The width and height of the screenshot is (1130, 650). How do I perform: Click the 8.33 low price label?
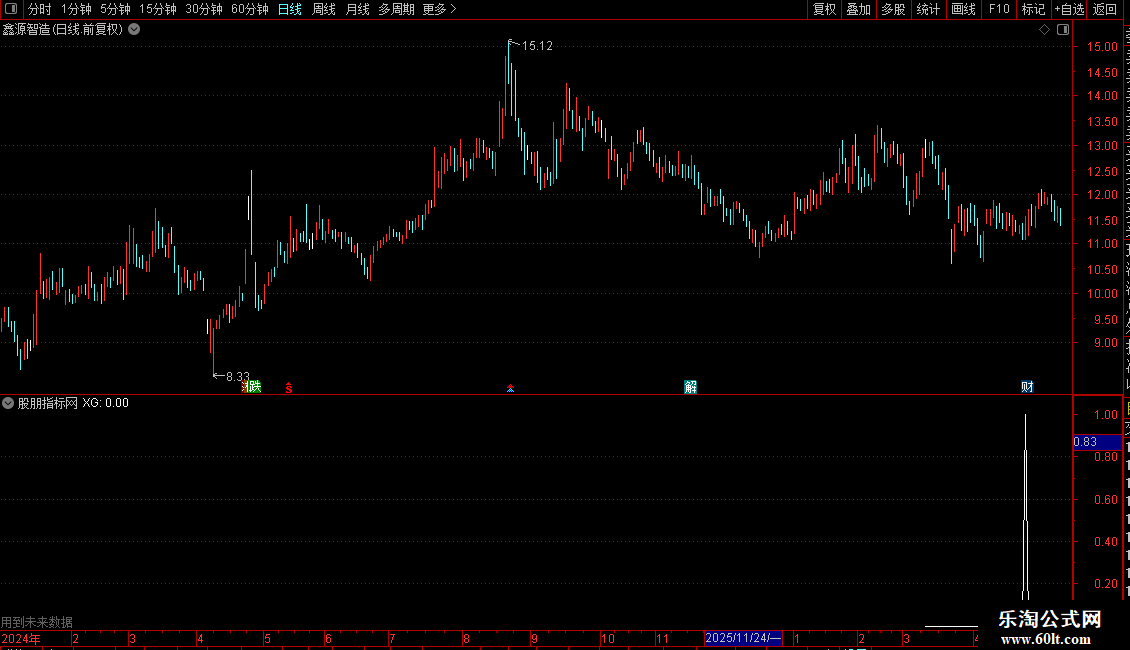tap(237, 377)
